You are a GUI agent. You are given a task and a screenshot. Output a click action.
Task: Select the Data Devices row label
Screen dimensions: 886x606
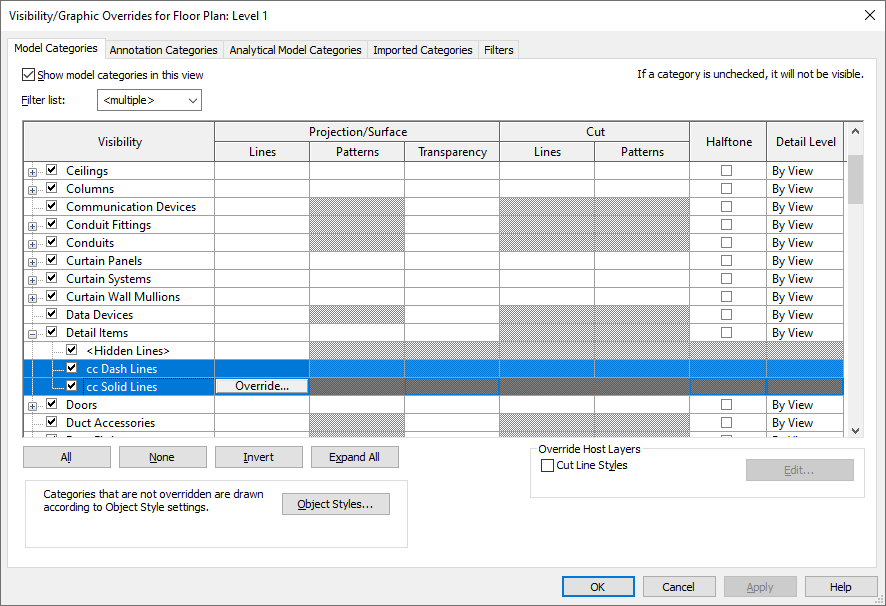point(99,315)
